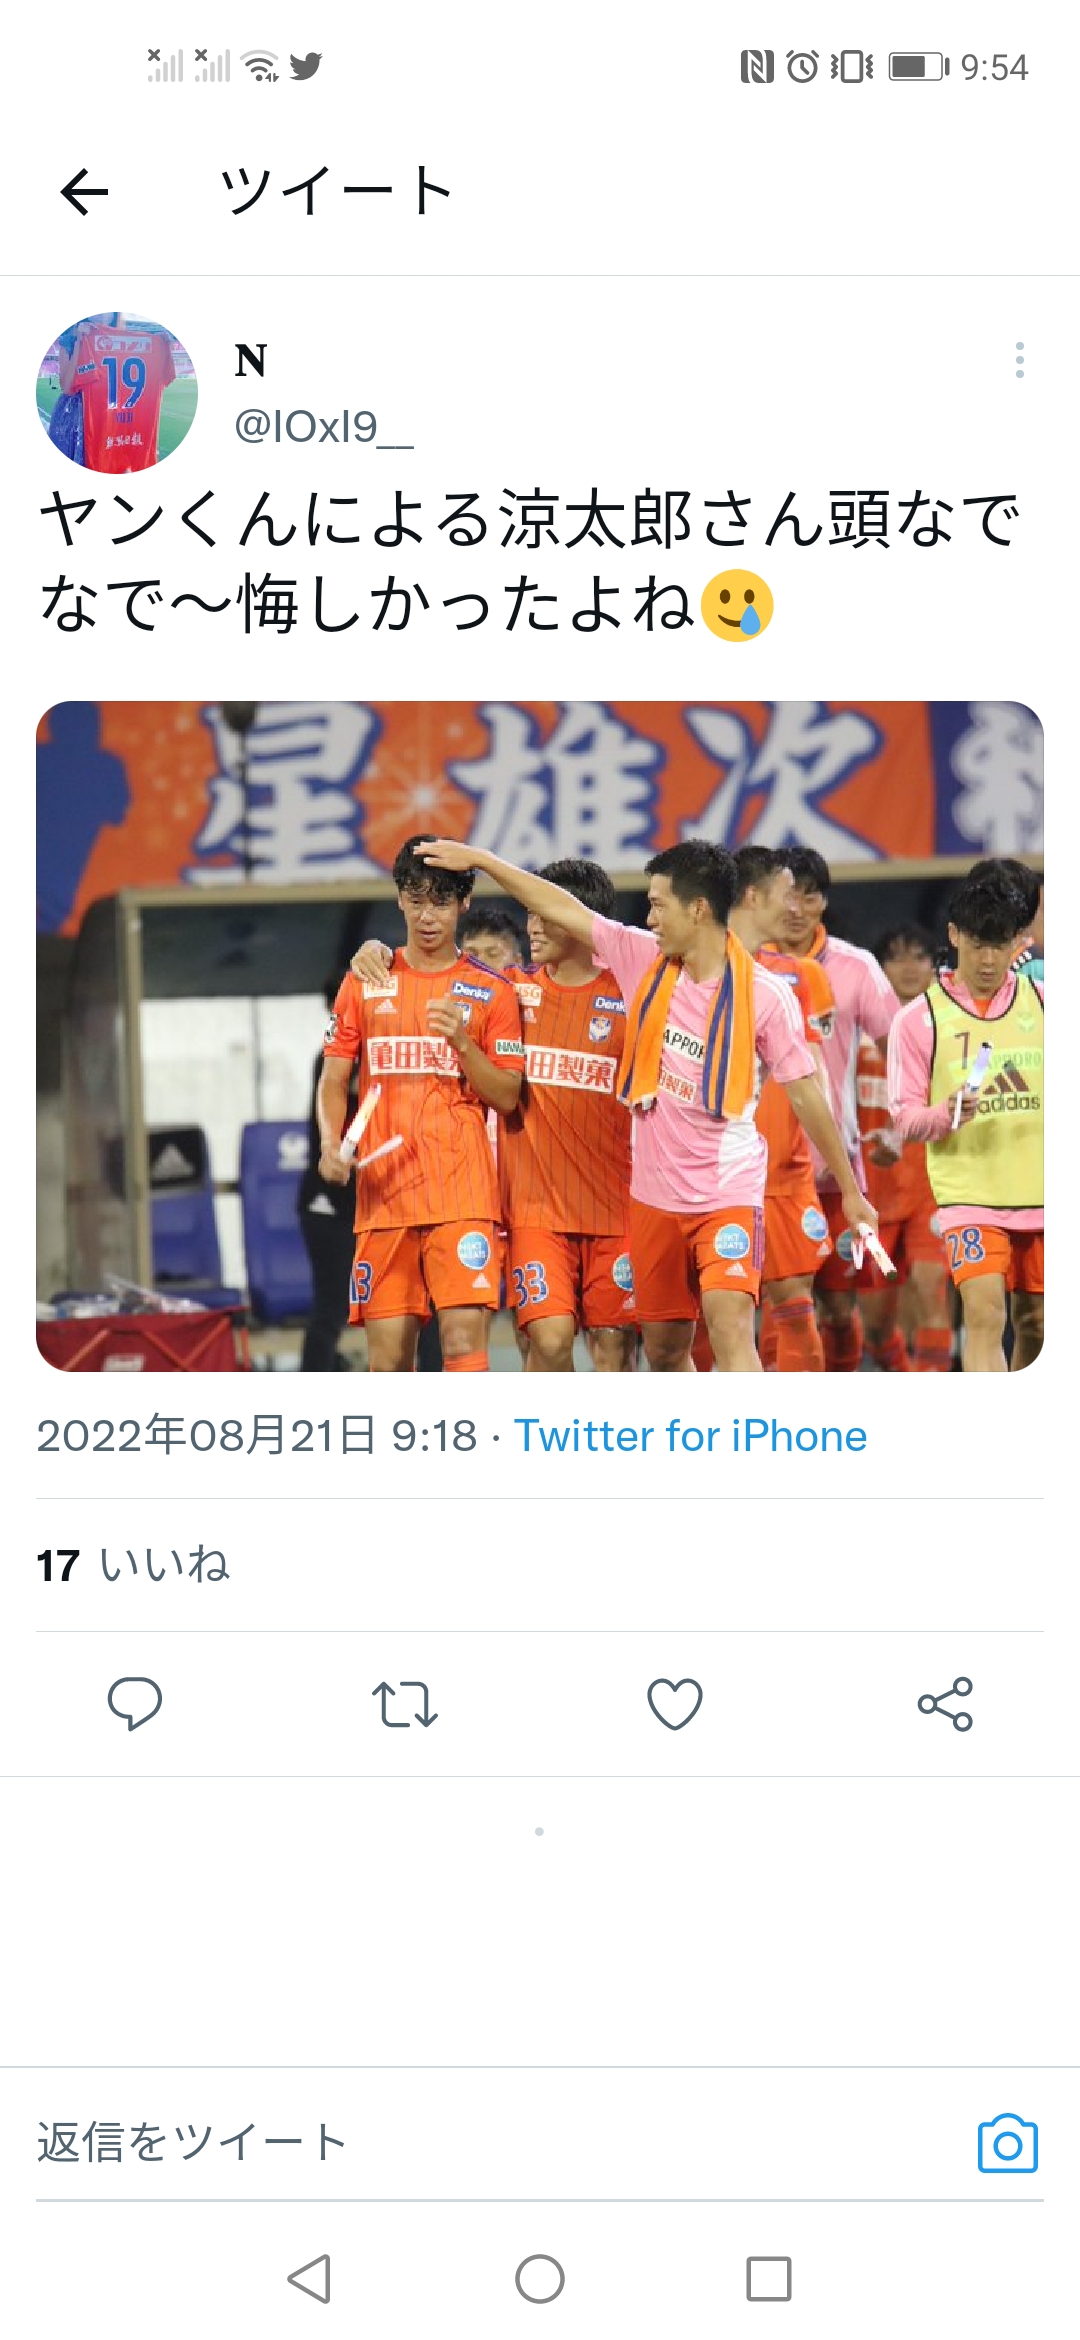Open the display name N profile
The height and width of the screenshot is (2340, 1080).
click(x=251, y=361)
